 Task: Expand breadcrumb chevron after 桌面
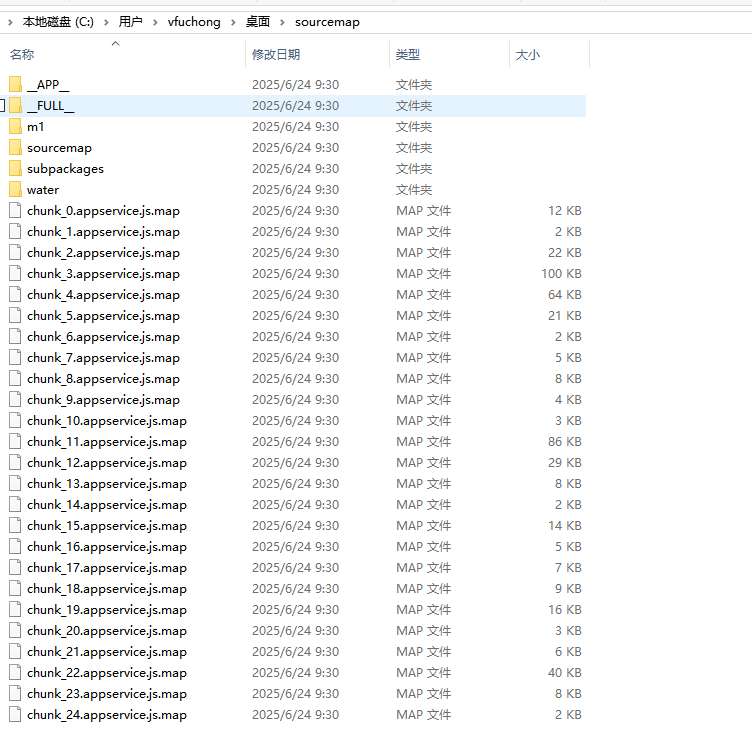282,22
